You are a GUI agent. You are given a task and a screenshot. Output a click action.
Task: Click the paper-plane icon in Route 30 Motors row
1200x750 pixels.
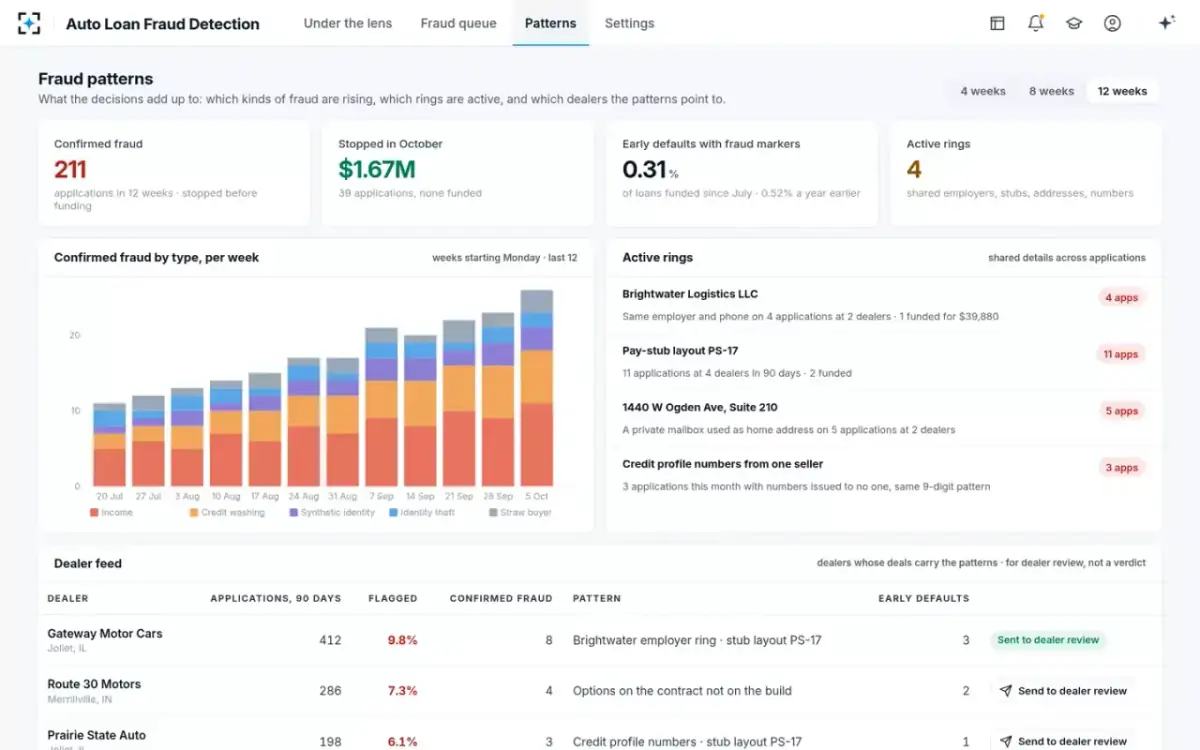1006,691
